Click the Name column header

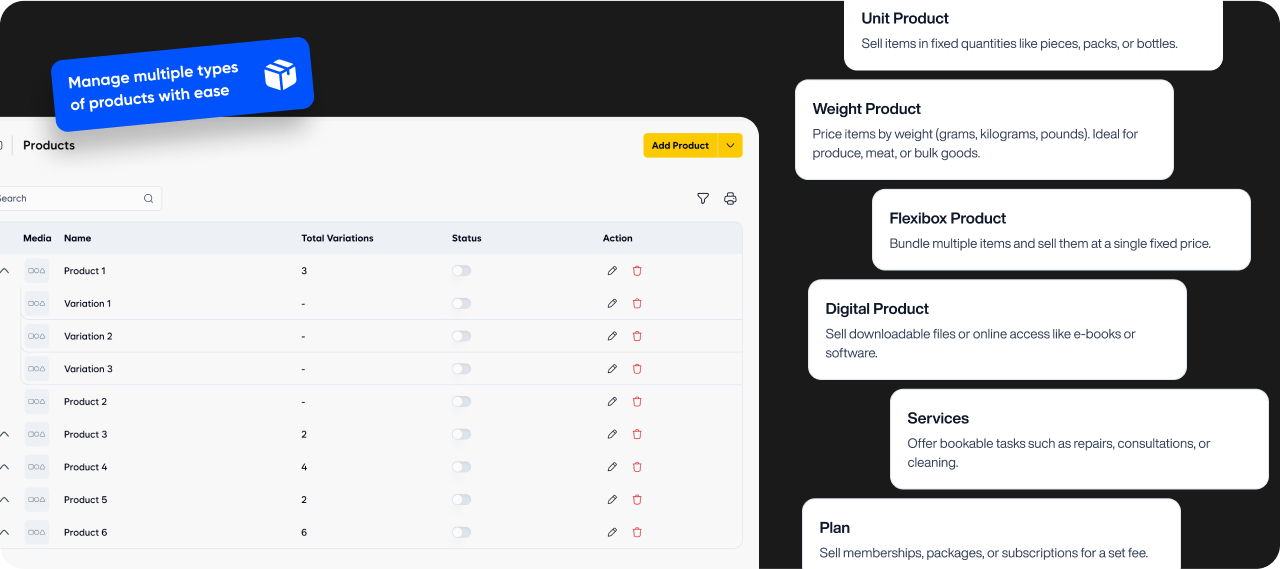77,239
